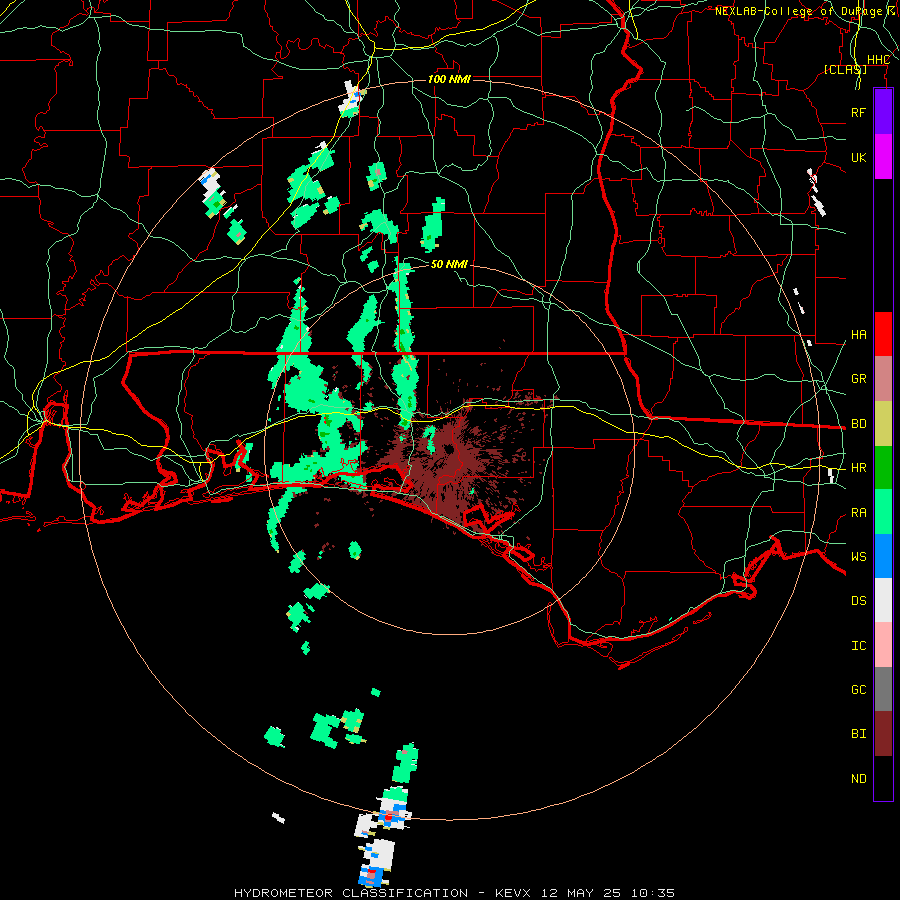Click the 'IC' legend label
900x900 pixels.
(x=858, y=646)
